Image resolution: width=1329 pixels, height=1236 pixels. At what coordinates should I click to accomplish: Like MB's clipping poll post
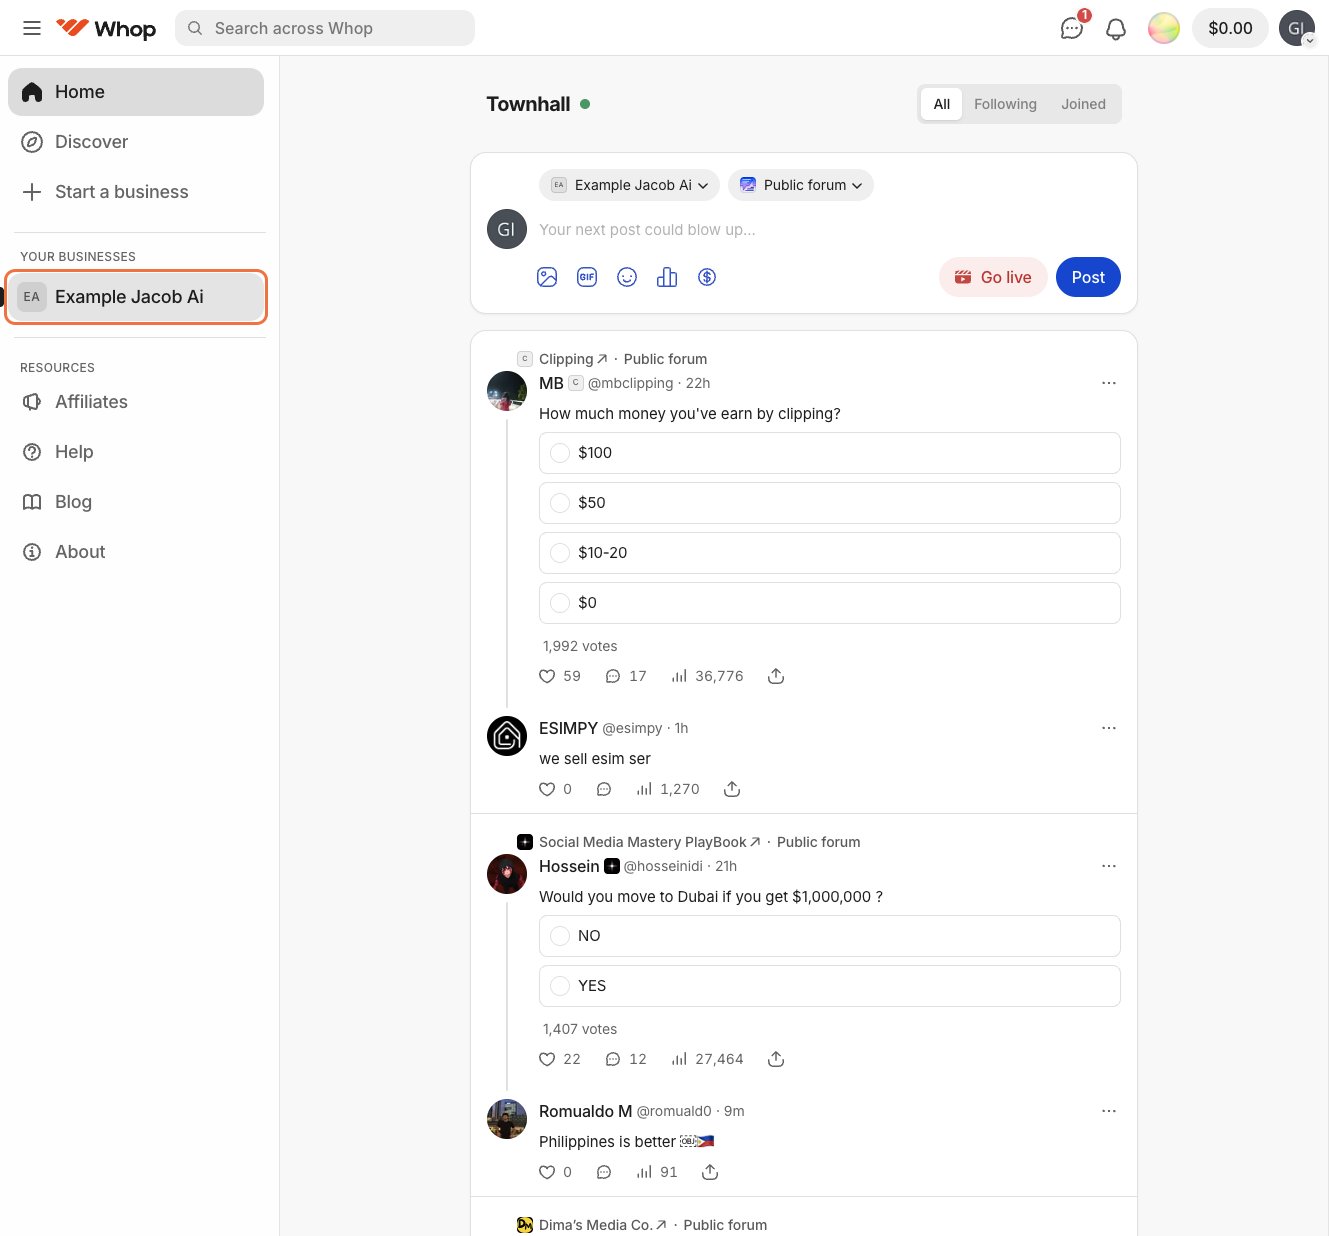click(x=547, y=676)
